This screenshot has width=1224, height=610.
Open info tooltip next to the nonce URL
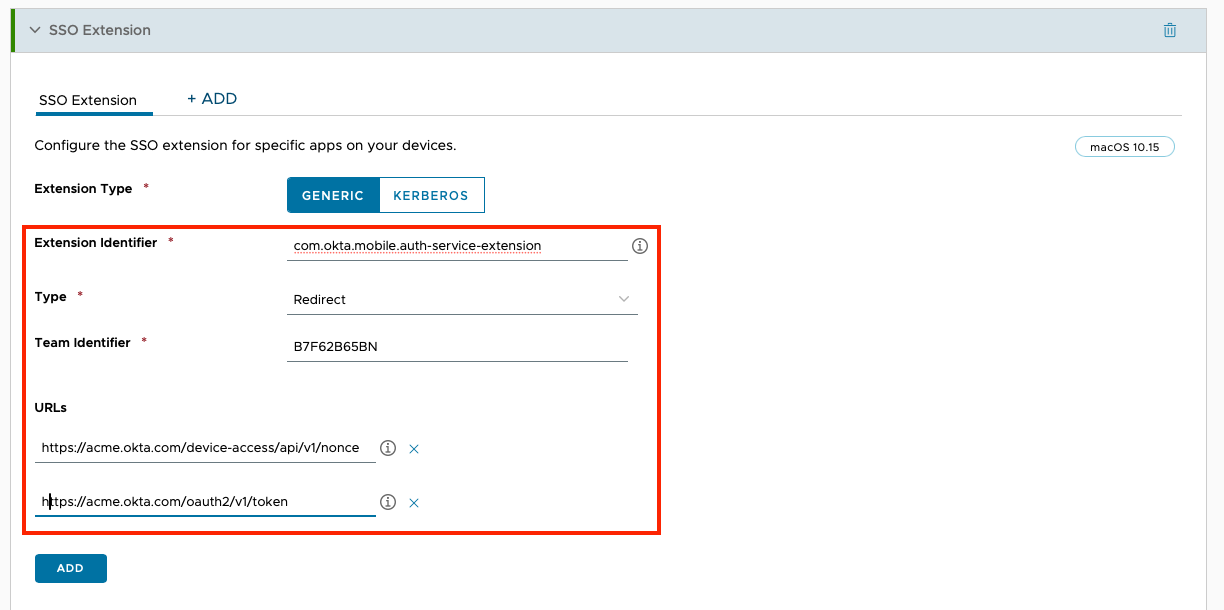(x=387, y=448)
